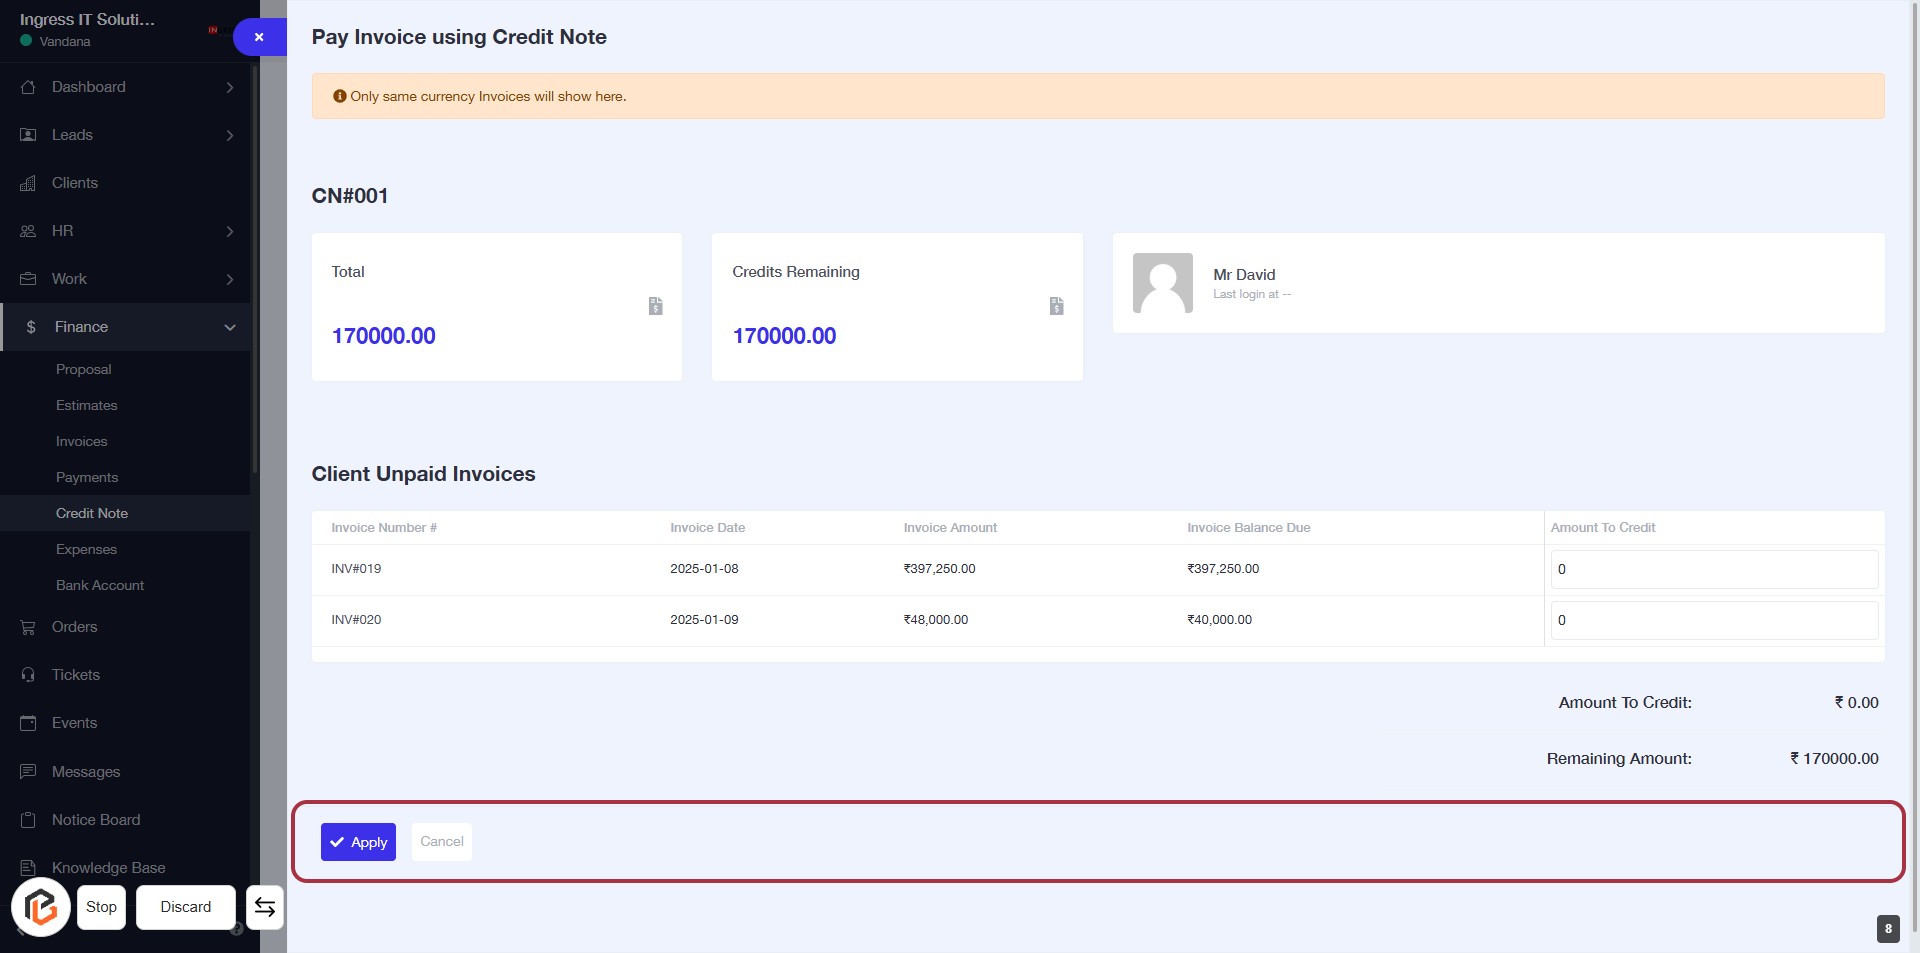
Task: Collapse the Finance menu section
Action: tap(230, 327)
